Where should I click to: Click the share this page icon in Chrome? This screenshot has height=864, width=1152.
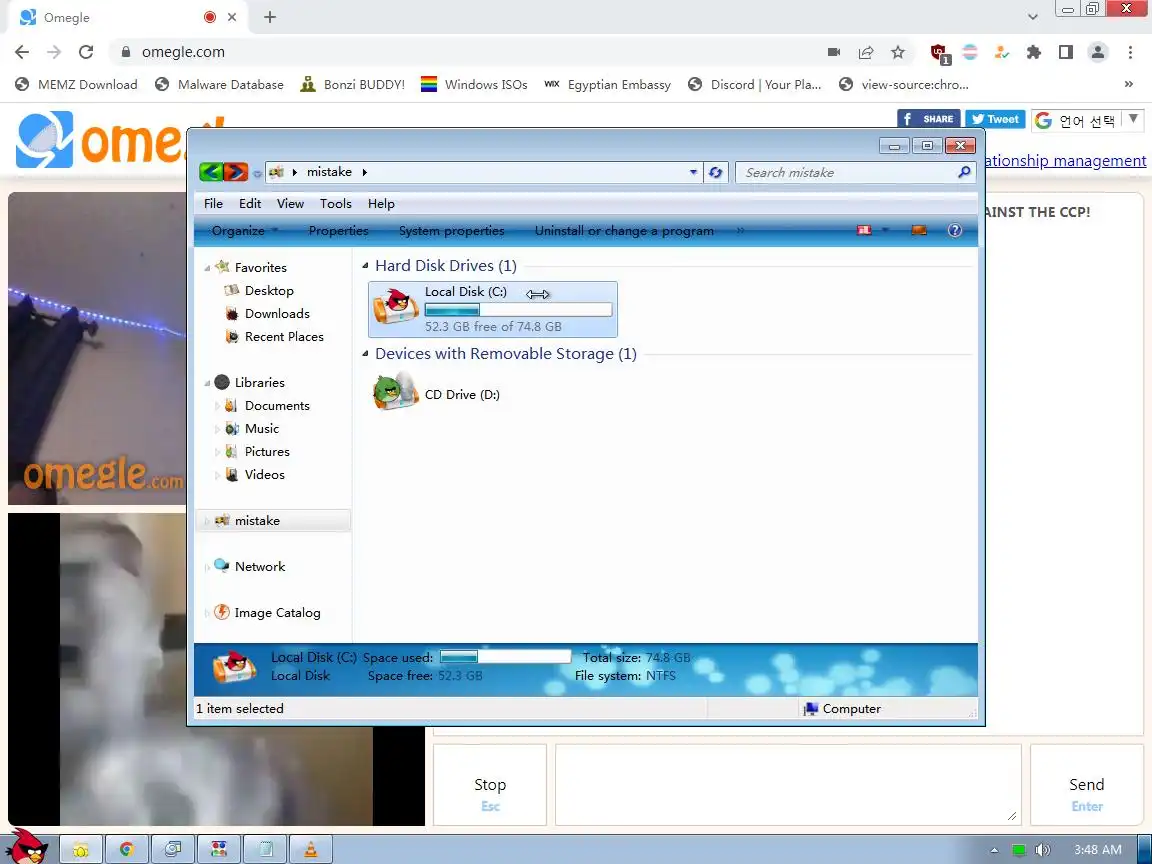pyautogui.click(x=866, y=52)
